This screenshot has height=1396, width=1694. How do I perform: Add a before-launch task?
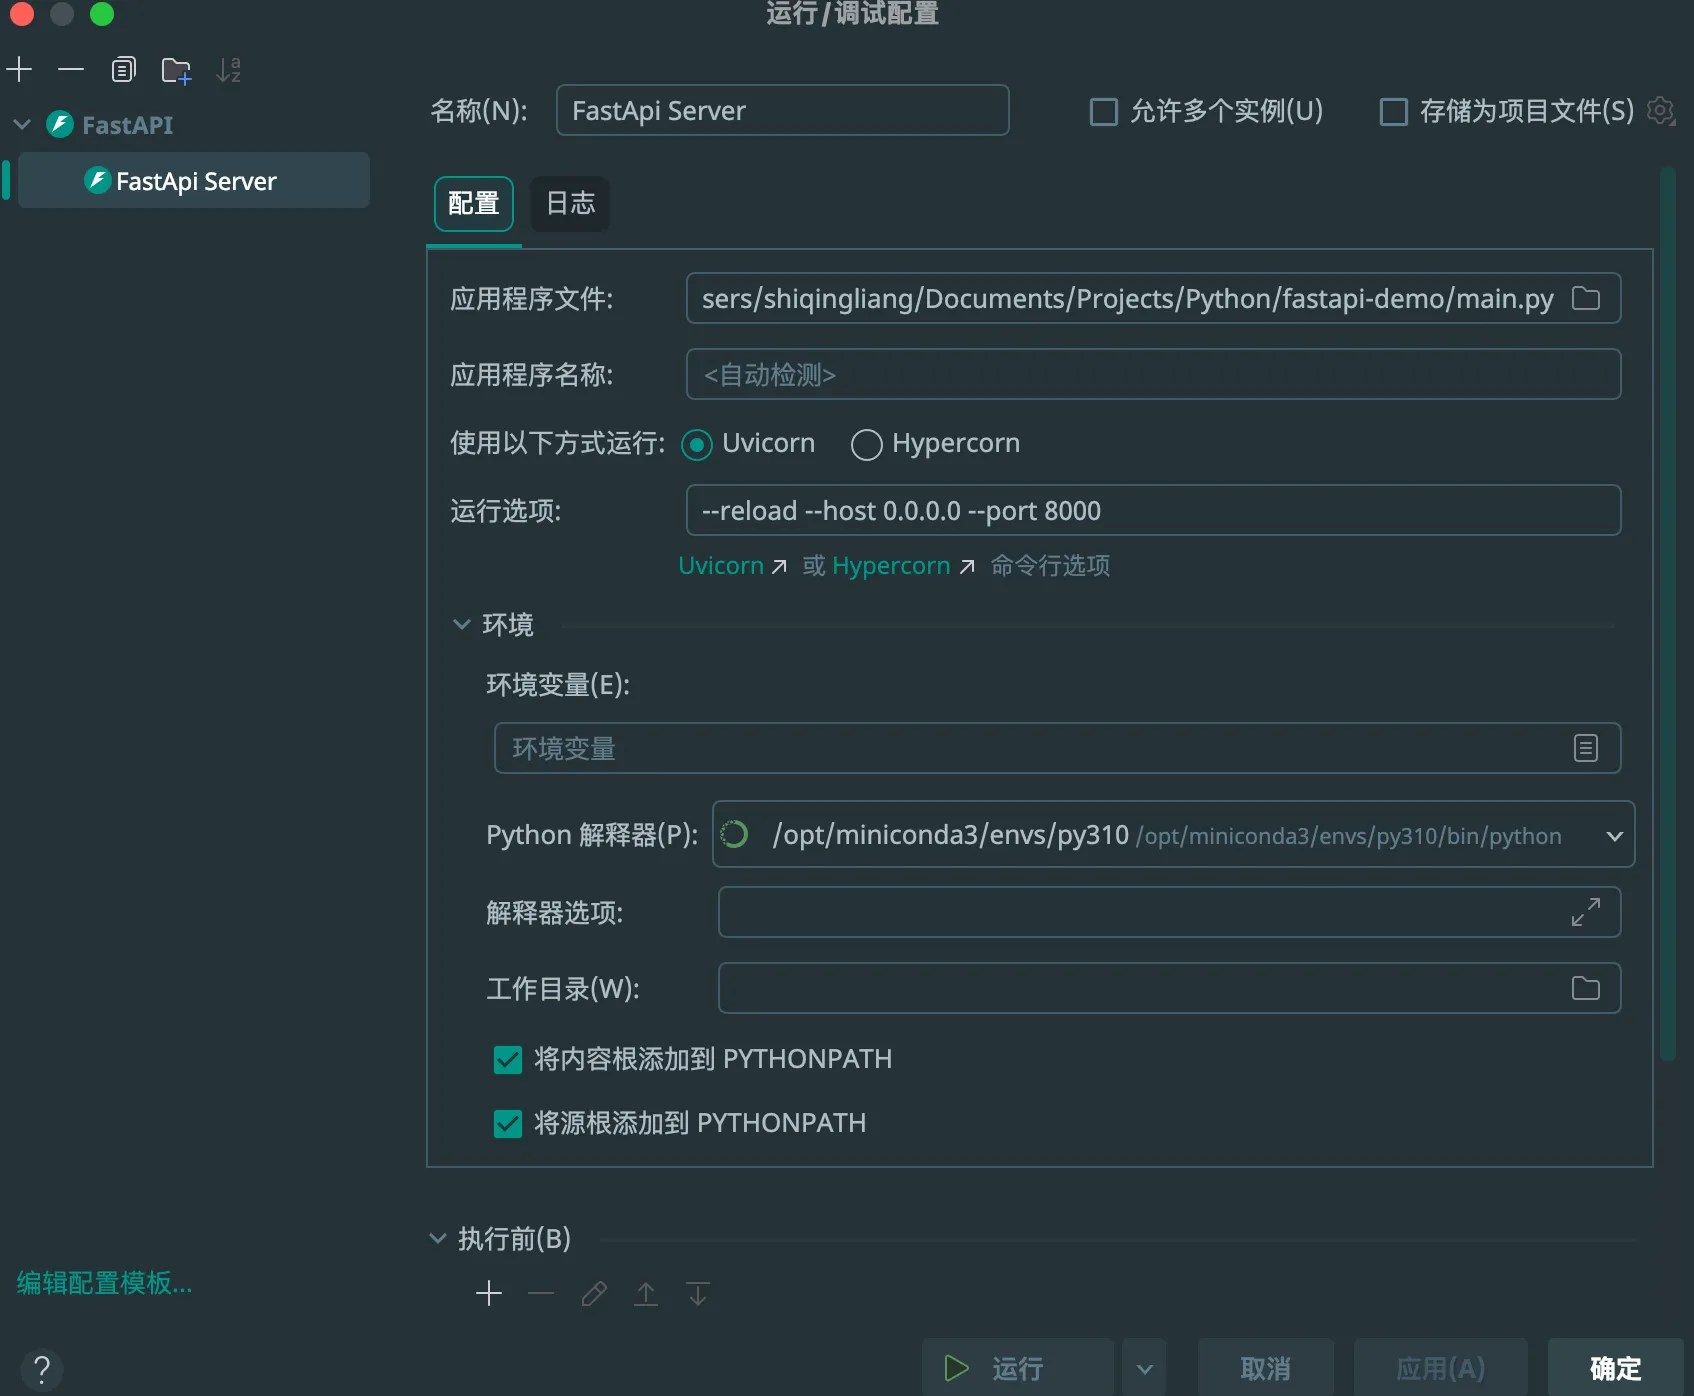pos(489,1293)
